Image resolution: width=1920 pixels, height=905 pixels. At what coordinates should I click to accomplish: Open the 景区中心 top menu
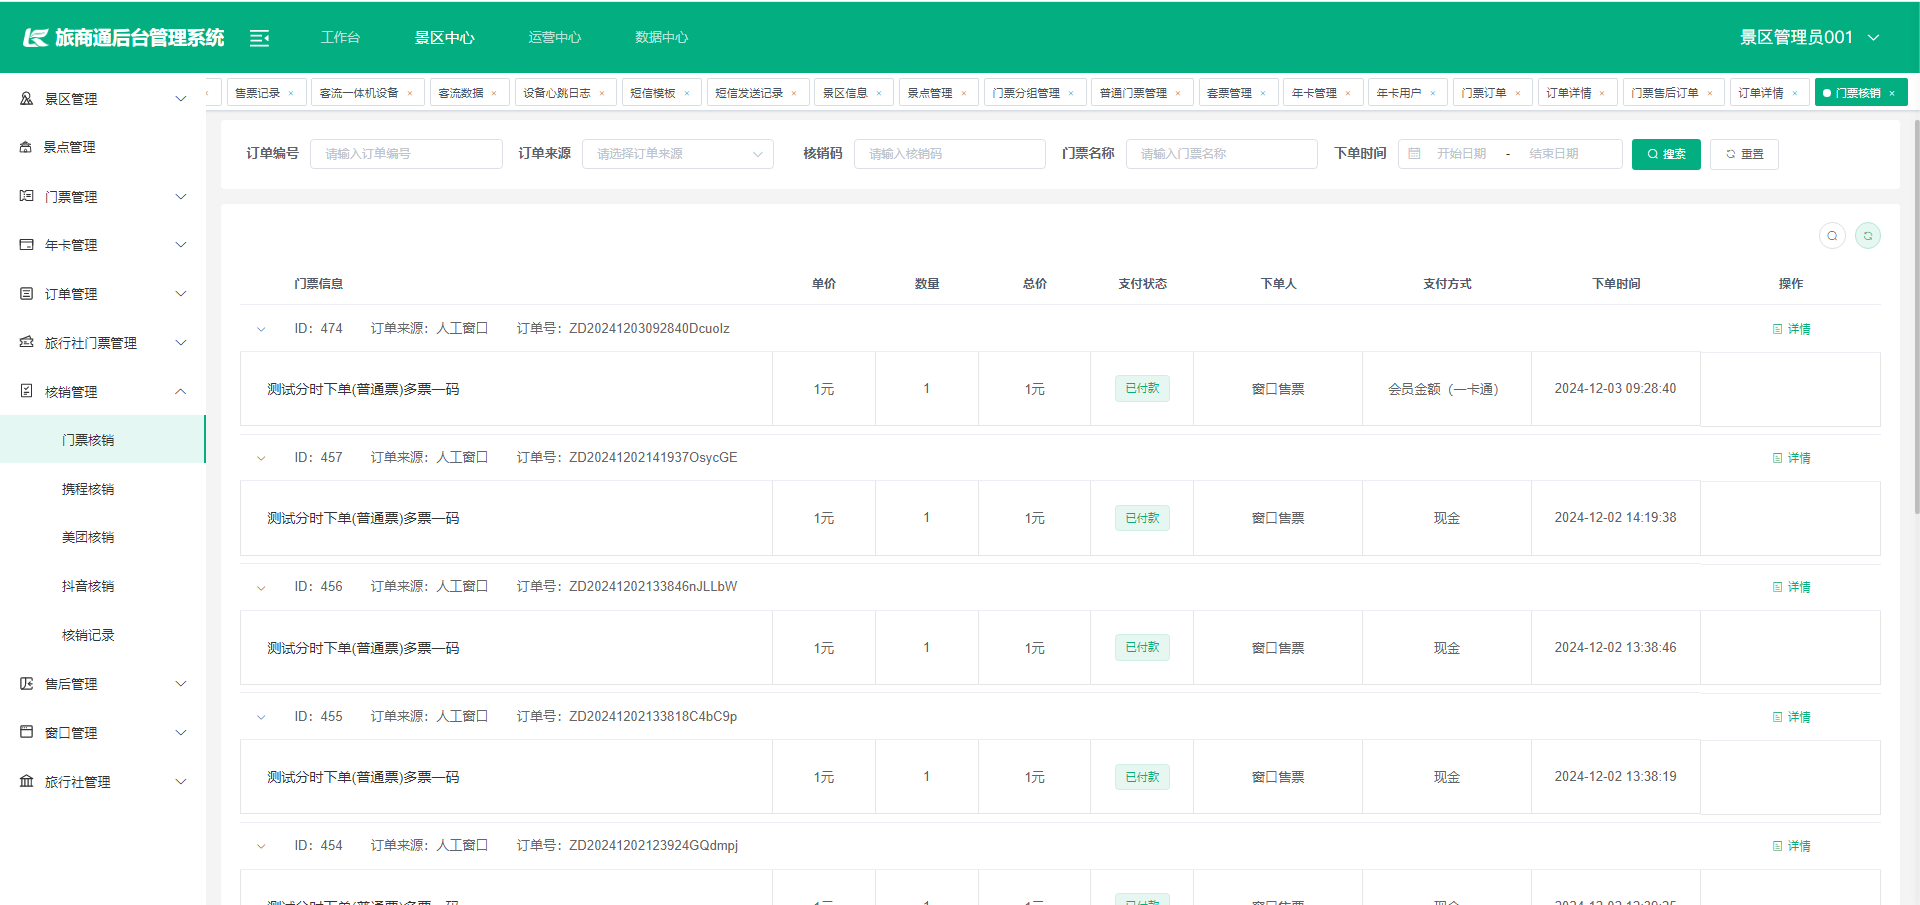445,38
